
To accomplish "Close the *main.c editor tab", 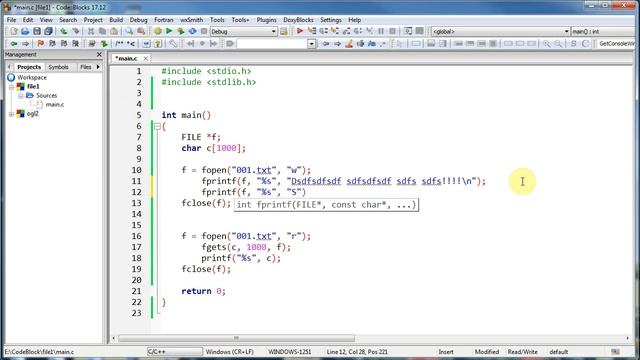I will (145, 58).
